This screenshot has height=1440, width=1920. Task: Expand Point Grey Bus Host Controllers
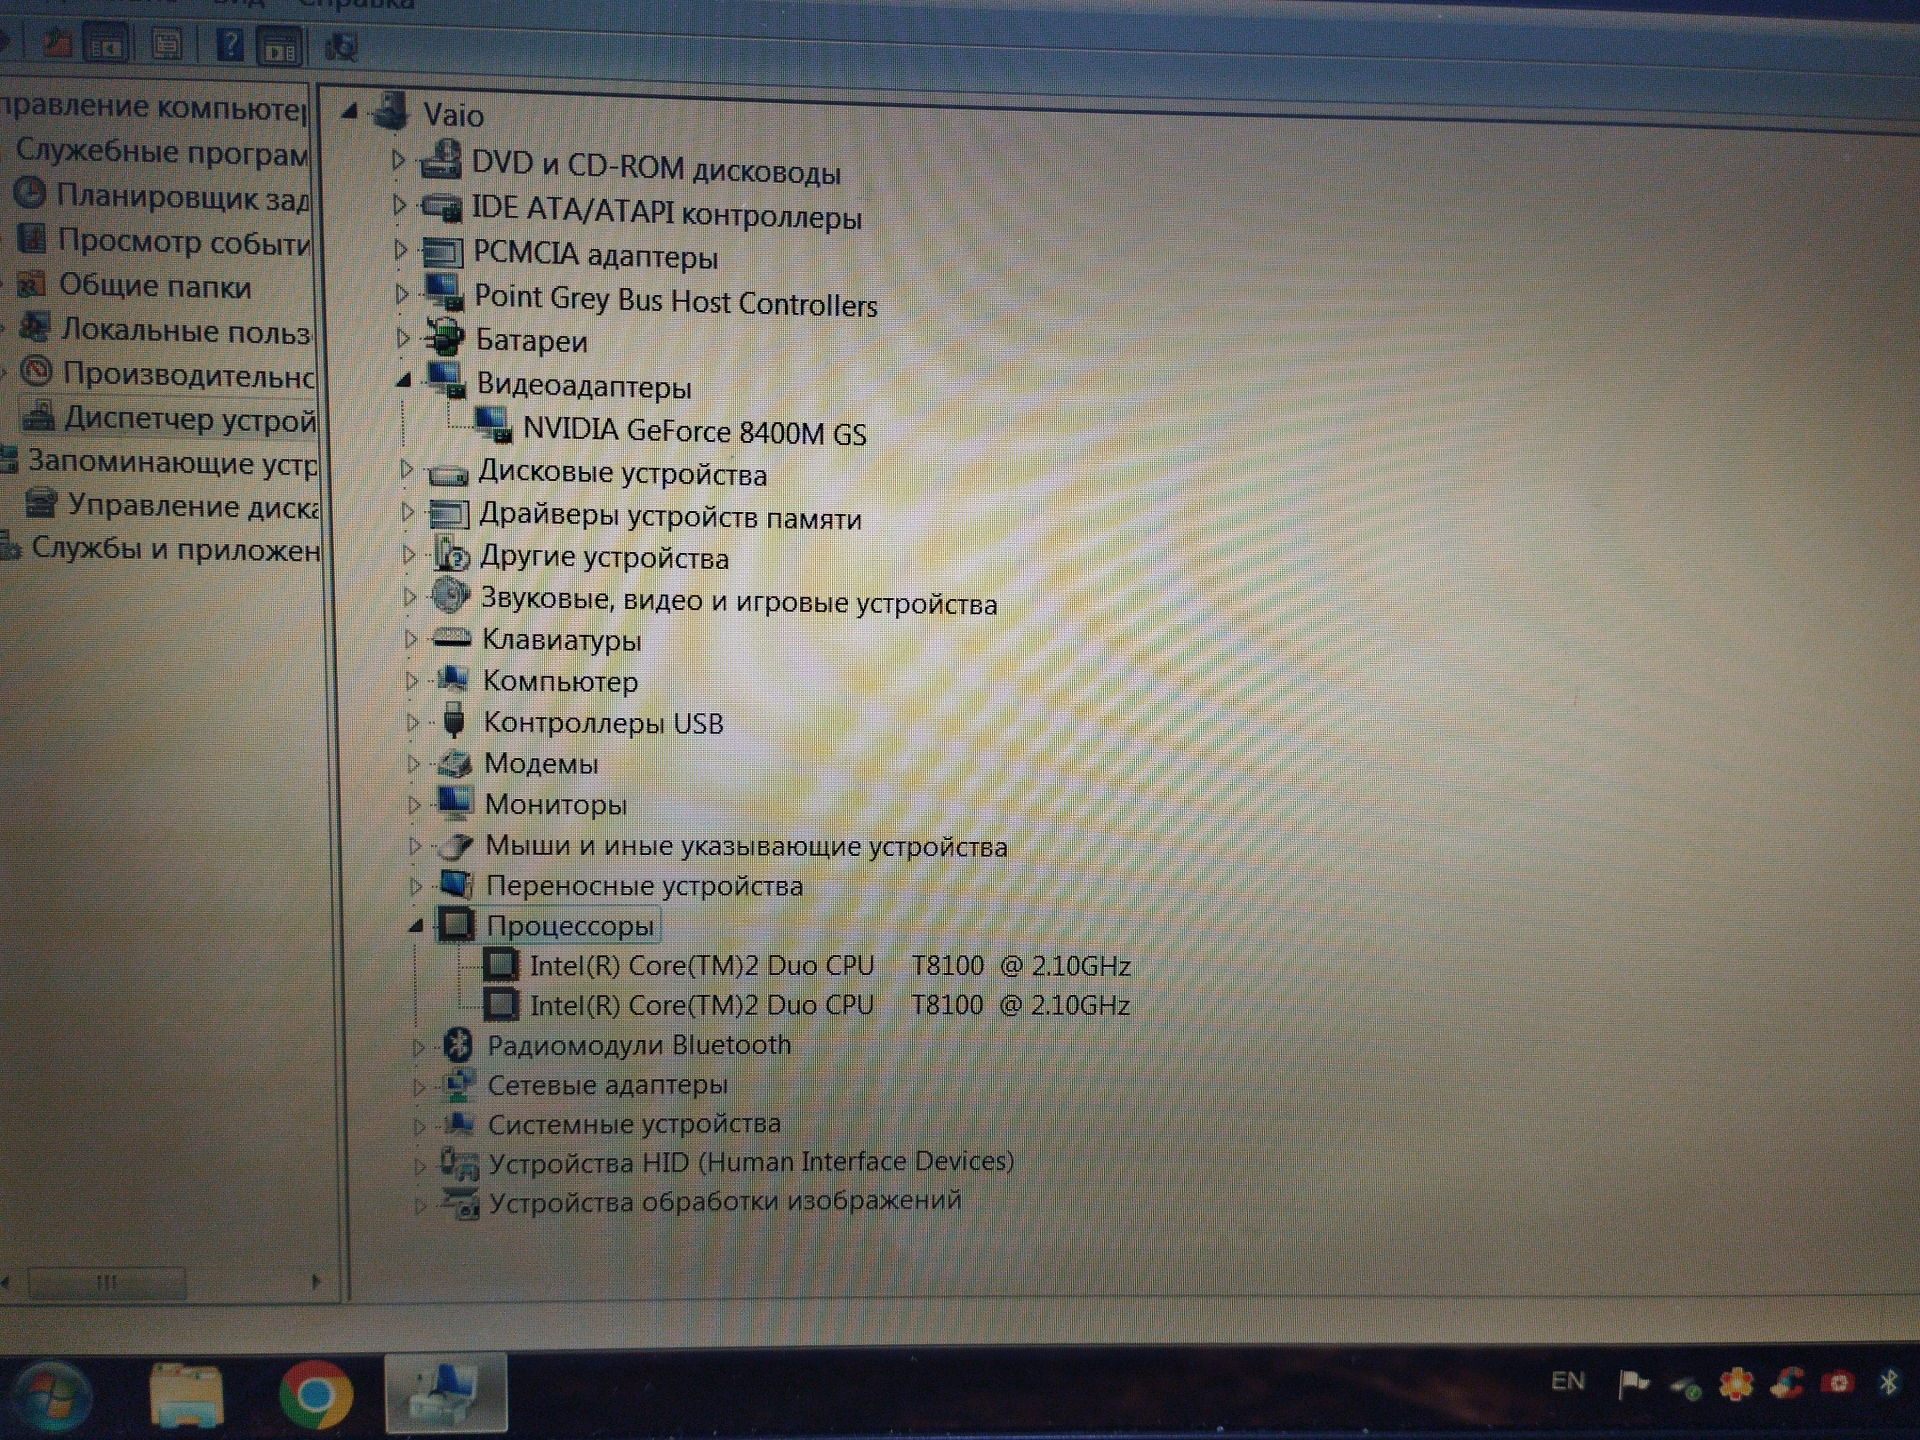click(x=401, y=294)
